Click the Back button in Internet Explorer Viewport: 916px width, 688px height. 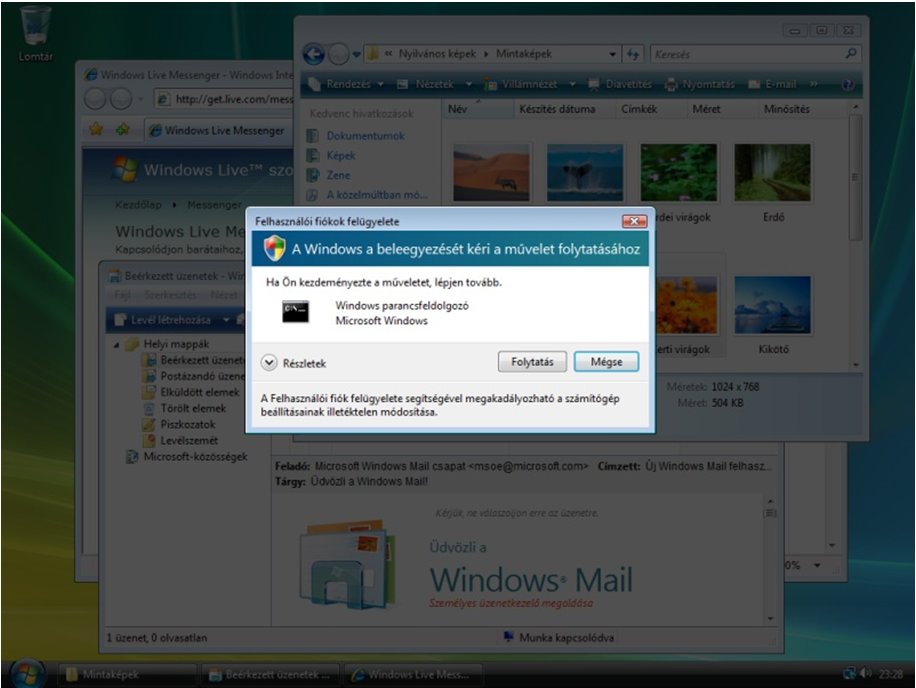point(95,99)
